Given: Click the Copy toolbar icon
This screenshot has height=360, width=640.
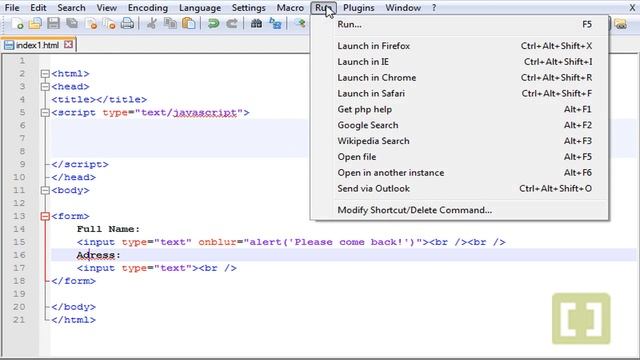Looking at the screenshot, I should (x=170, y=24).
